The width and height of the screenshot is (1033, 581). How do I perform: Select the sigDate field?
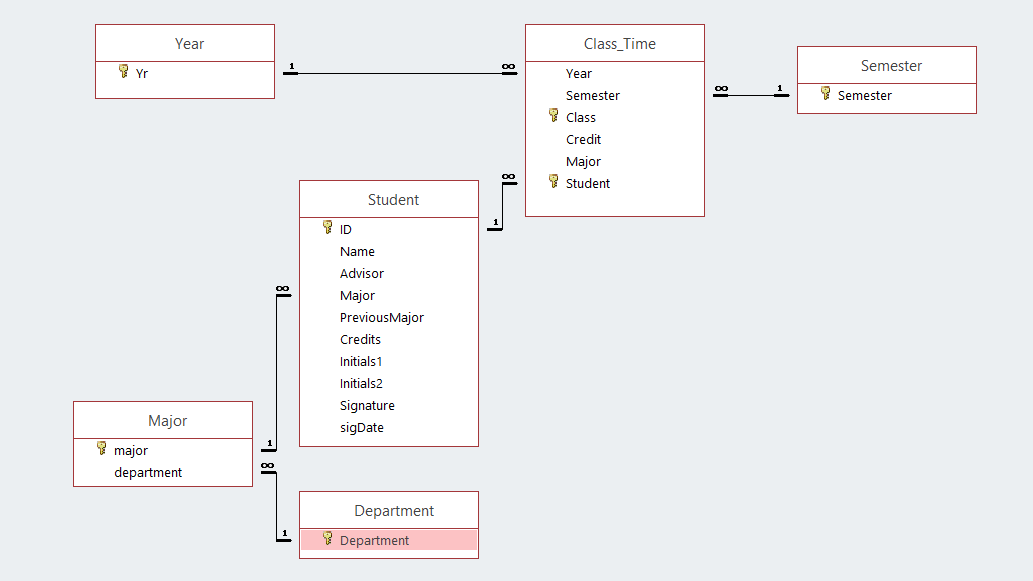pos(362,428)
